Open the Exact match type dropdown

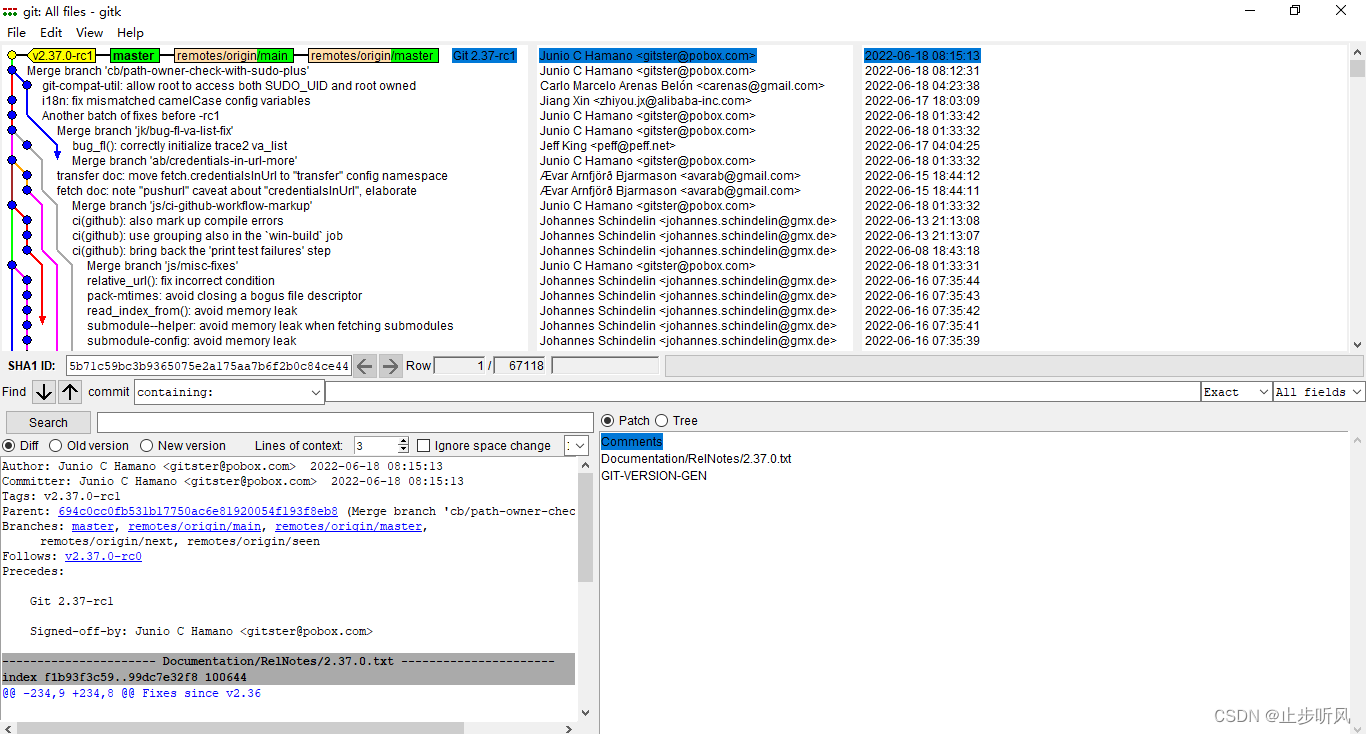click(x=1236, y=392)
